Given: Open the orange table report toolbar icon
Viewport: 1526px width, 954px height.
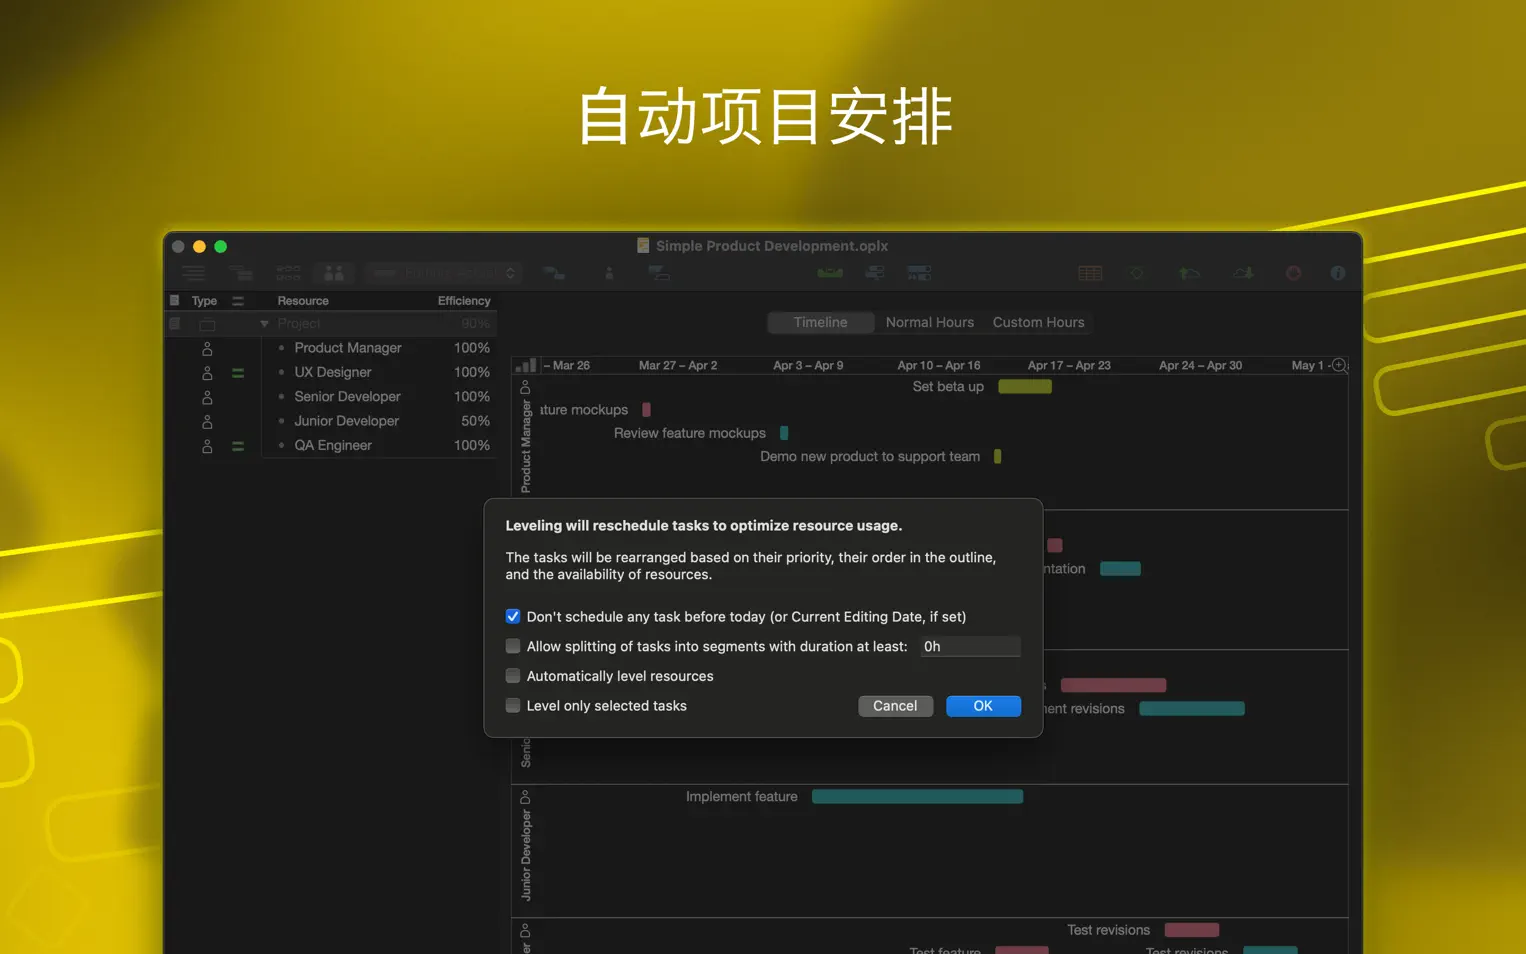Looking at the screenshot, I should pos(1090,273).
